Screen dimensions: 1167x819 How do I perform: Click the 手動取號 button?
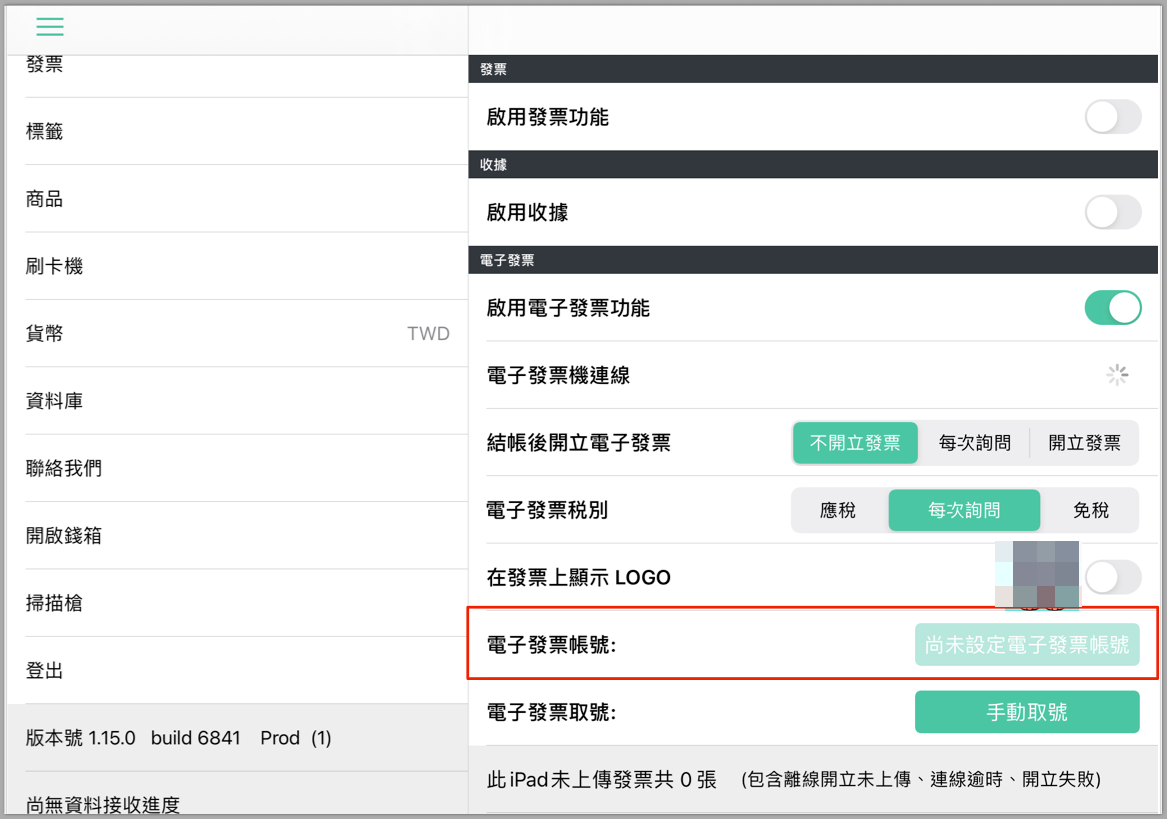pos(1027,713)
